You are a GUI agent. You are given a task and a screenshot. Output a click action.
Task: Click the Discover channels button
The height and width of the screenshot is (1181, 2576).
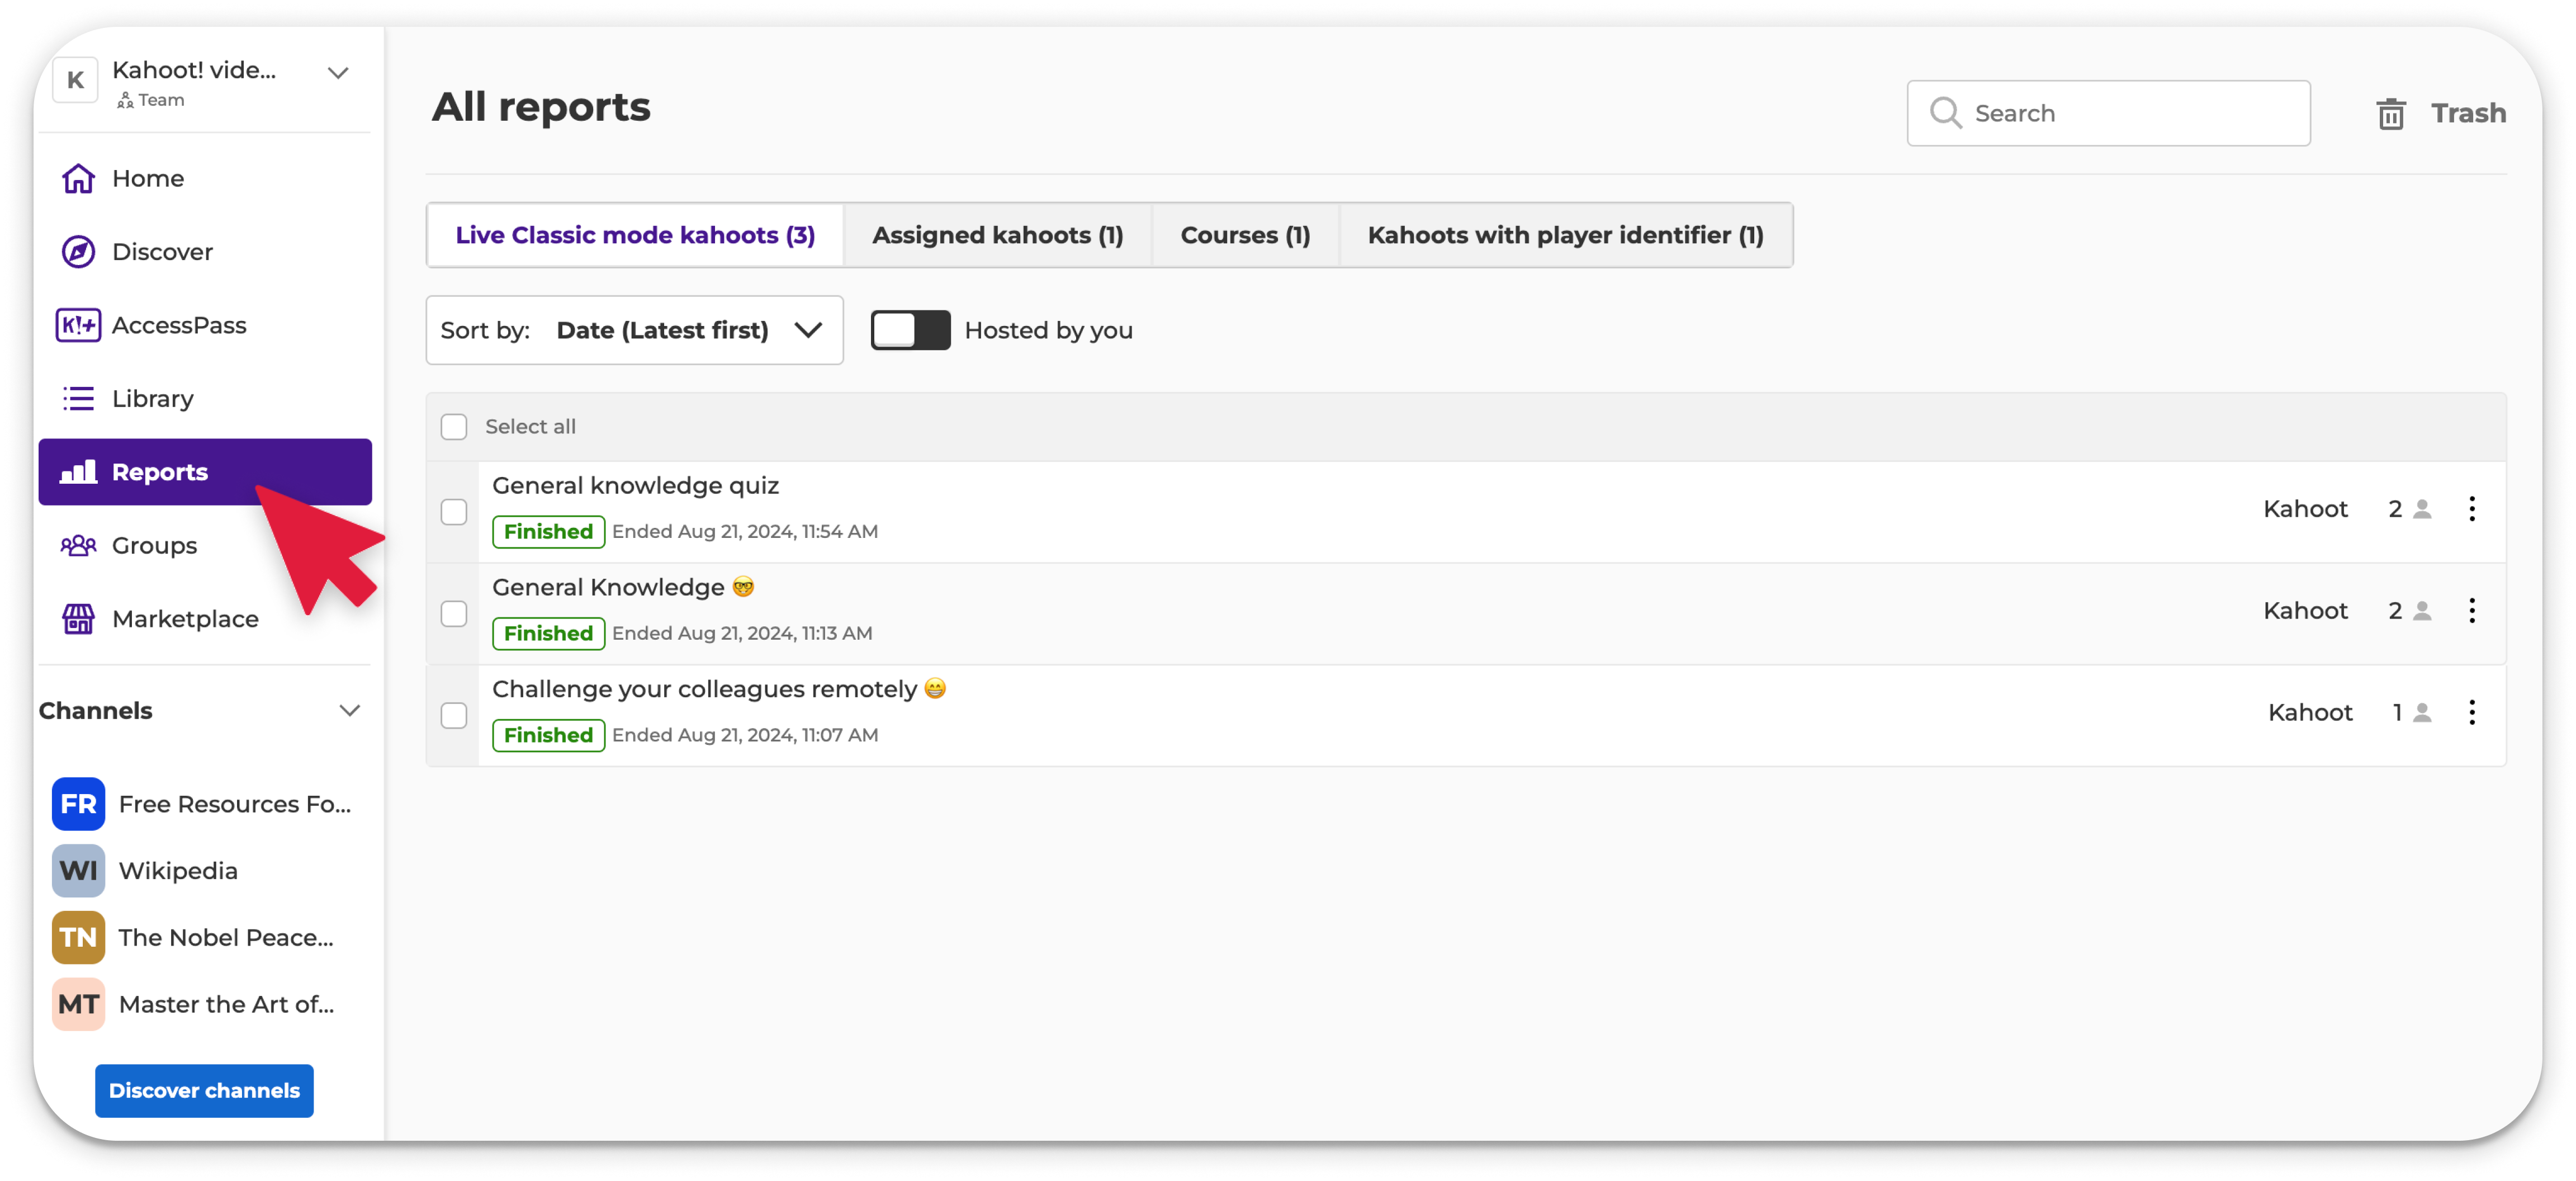tap(204, 1090)
